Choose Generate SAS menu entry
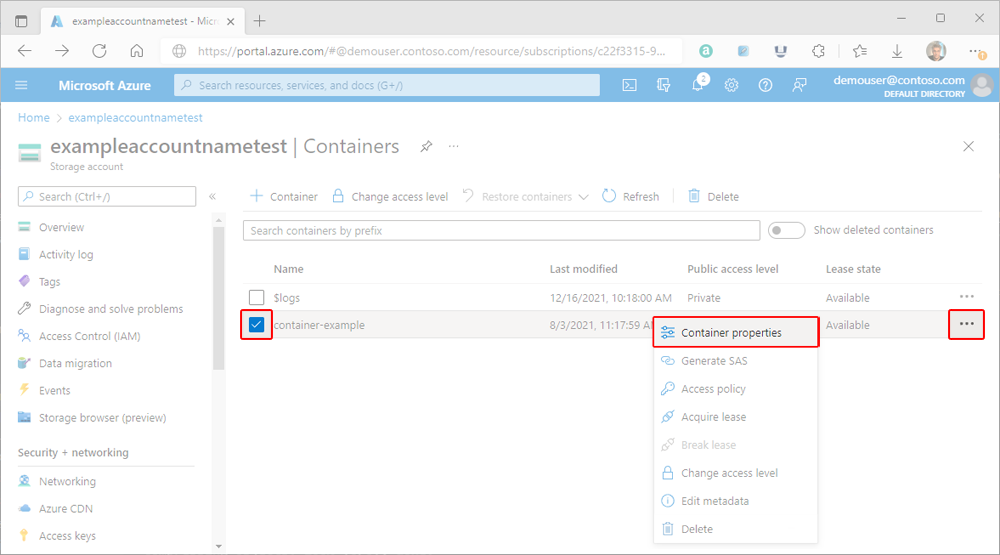Screen dimensions: 1000x555 pyautogui.click(x=713, y=361)
